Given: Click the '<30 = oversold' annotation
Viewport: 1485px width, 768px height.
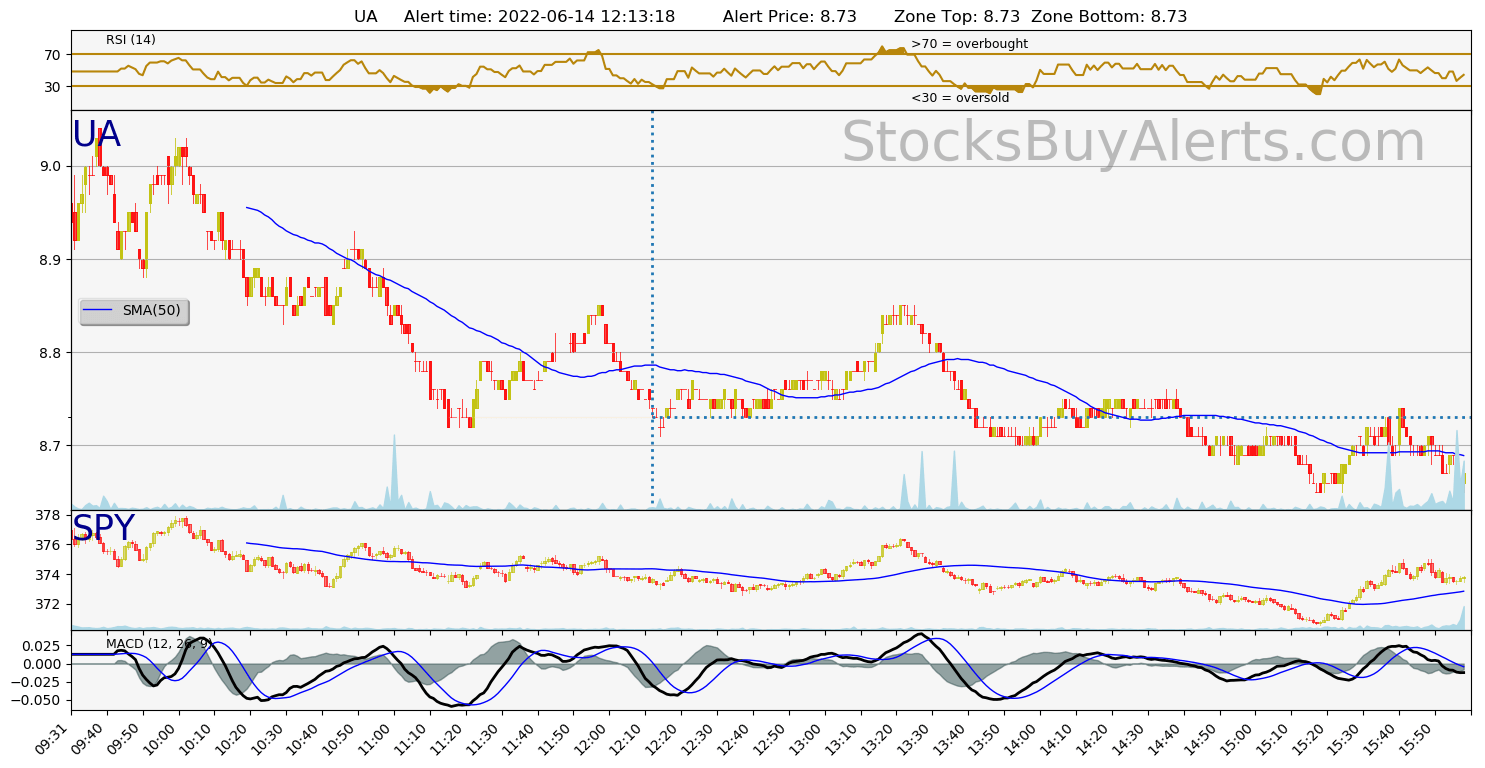Looking at the screenshot, I should (x=960, y=98).
